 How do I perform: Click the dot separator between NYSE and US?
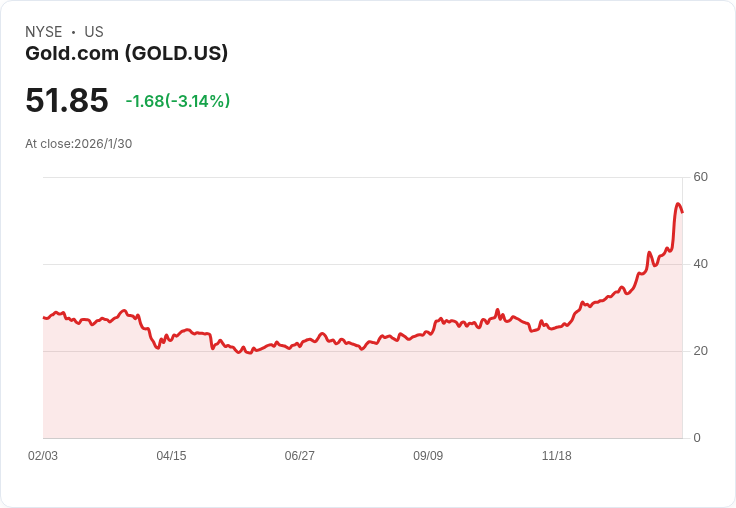[x=74, y=32]
